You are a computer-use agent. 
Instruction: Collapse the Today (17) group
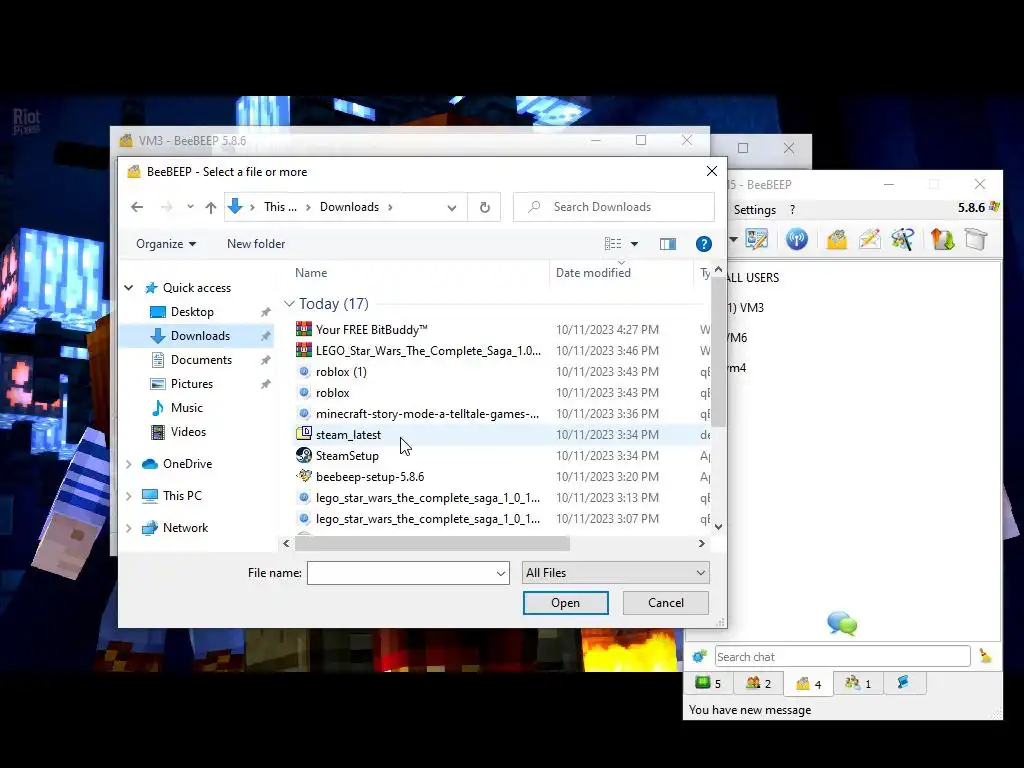(289, 304)
